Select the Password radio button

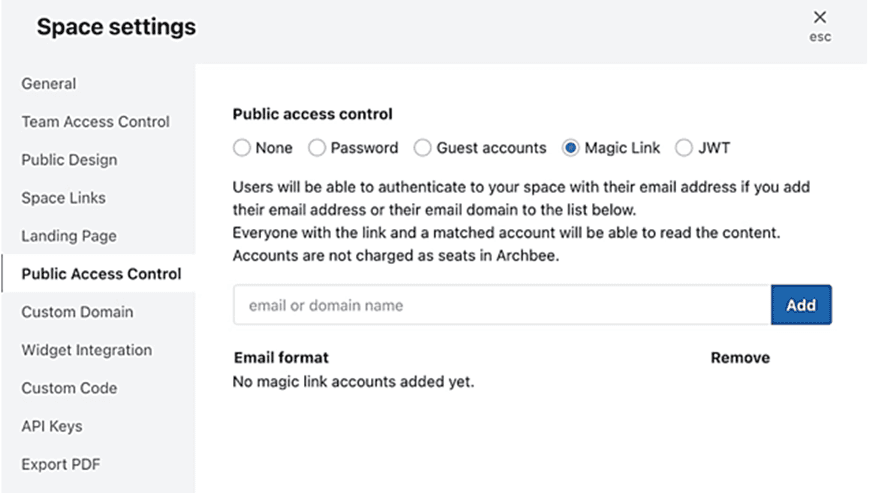click(317, 148)
